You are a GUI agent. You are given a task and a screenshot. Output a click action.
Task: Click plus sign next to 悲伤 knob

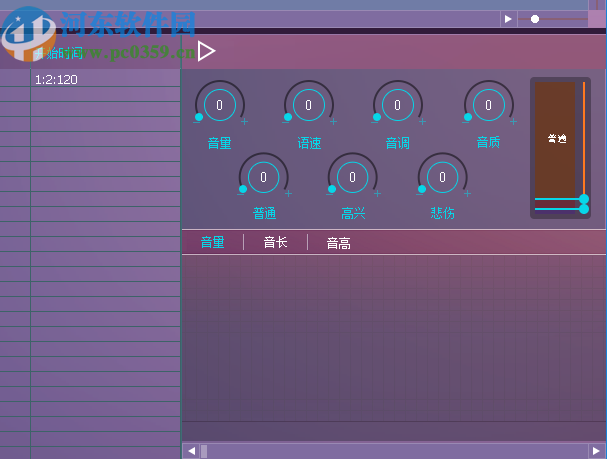[x=467, y=194]
